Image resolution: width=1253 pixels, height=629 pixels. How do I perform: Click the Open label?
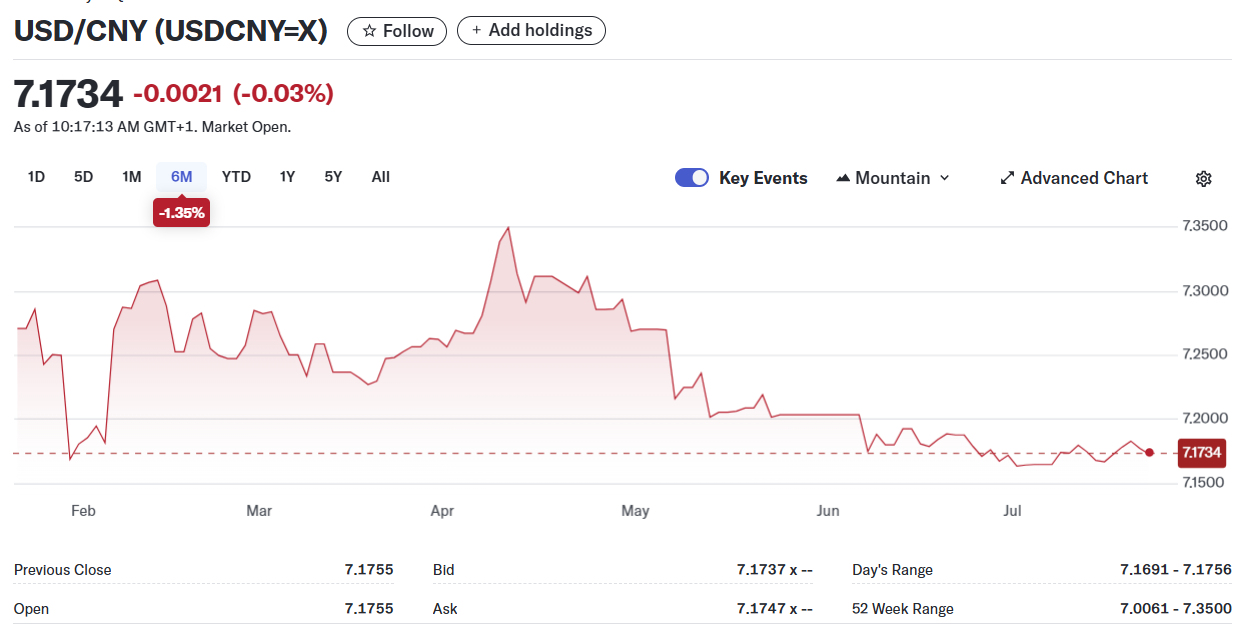[31, 609]
